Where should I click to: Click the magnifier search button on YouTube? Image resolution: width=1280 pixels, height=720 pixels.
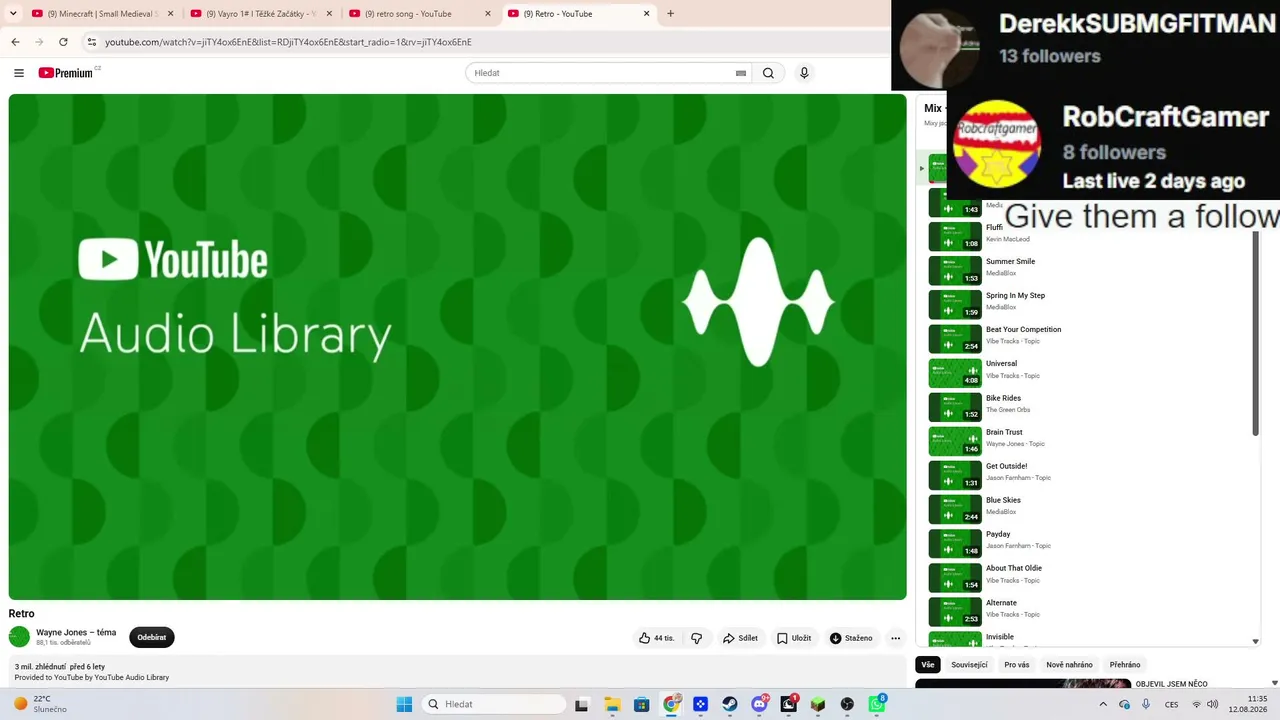(768, 73)
